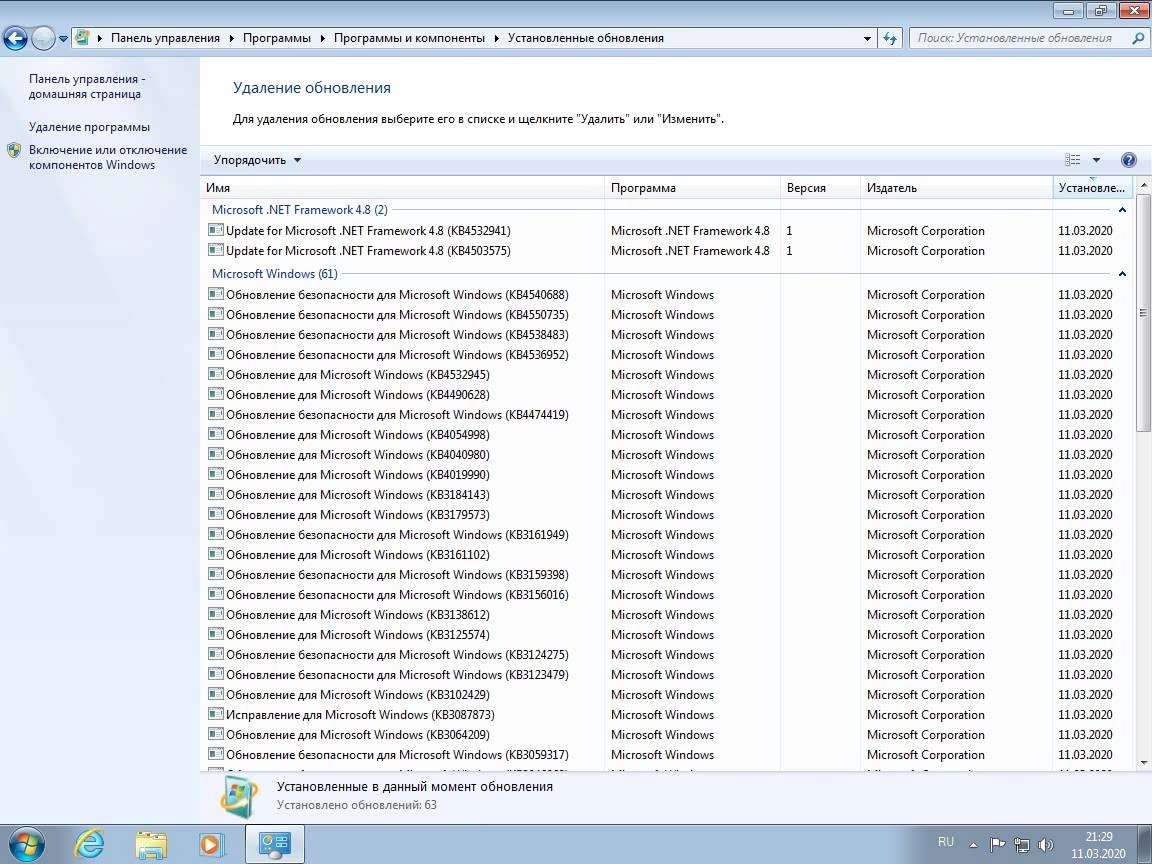Expand arrow after 'Программы' breadcrumb
Viewport: 1152px width, 864px height.
(x=323, y=38)
